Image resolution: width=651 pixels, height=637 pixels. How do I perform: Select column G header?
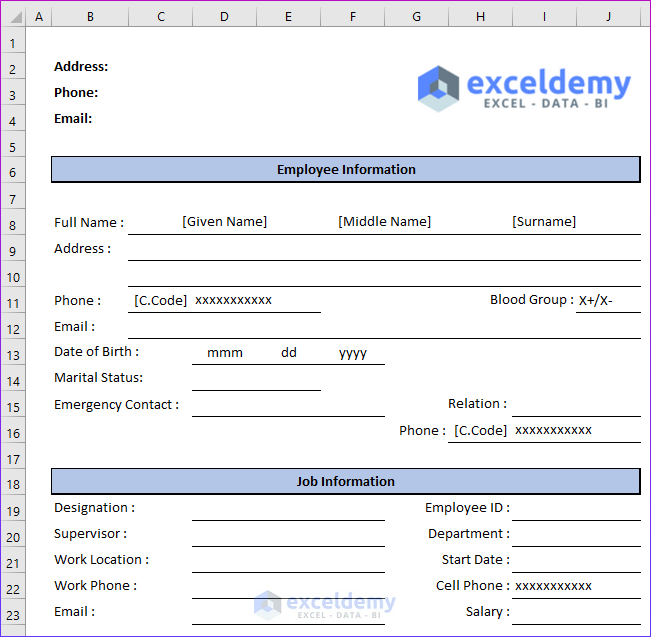pyautogui.click(x=416, y=17)
